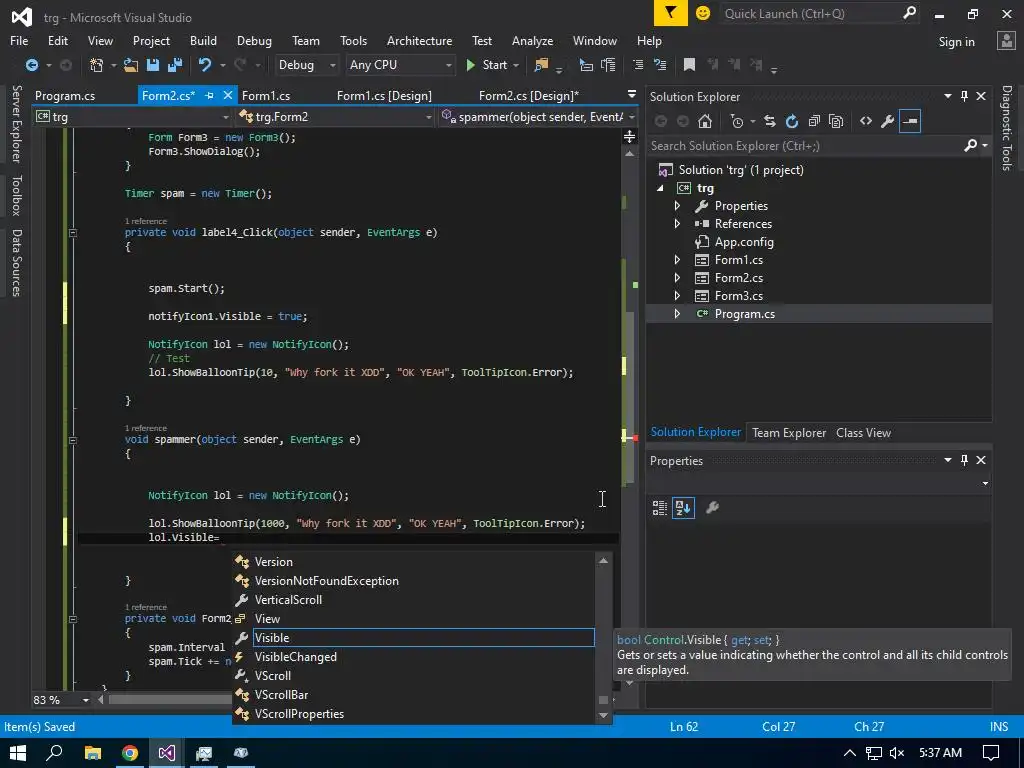Click the uncomment selected lines icon
The width and height of the screenshot is (1024, 768).
[660, 65]
